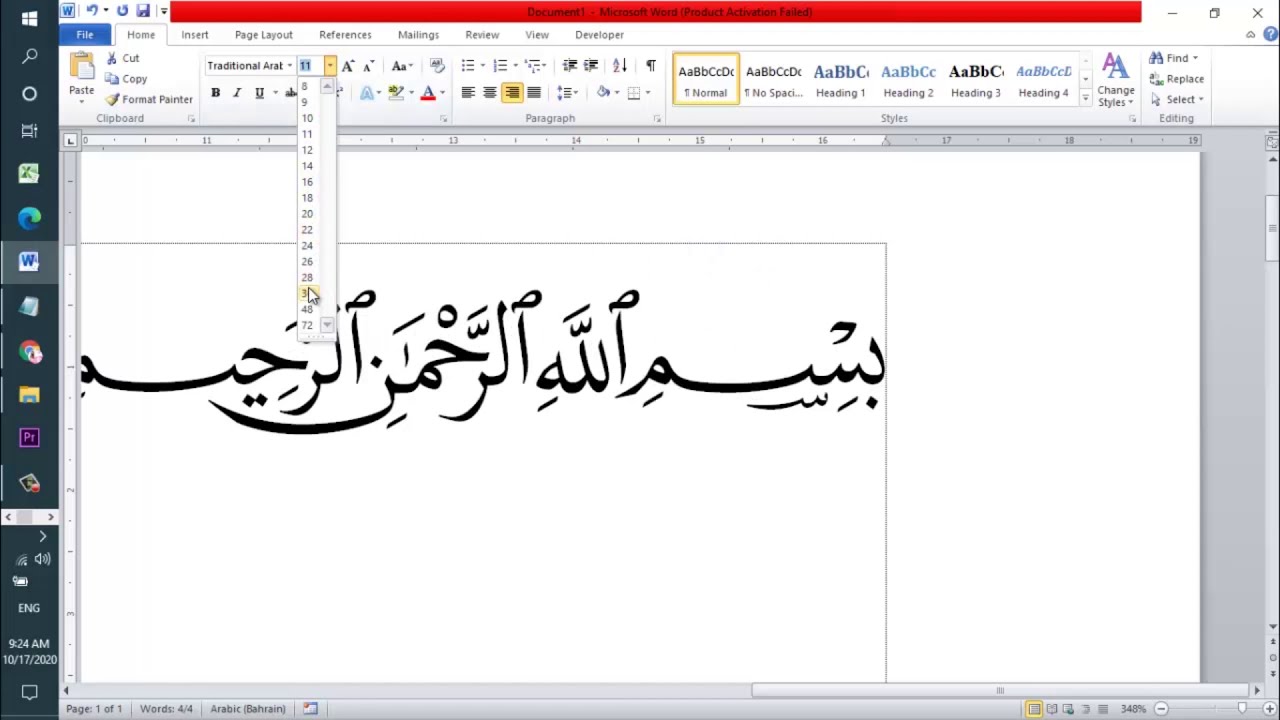Open the font name dropdown arrow
This screenshot has width=1280, height=720.
[290, 66]
